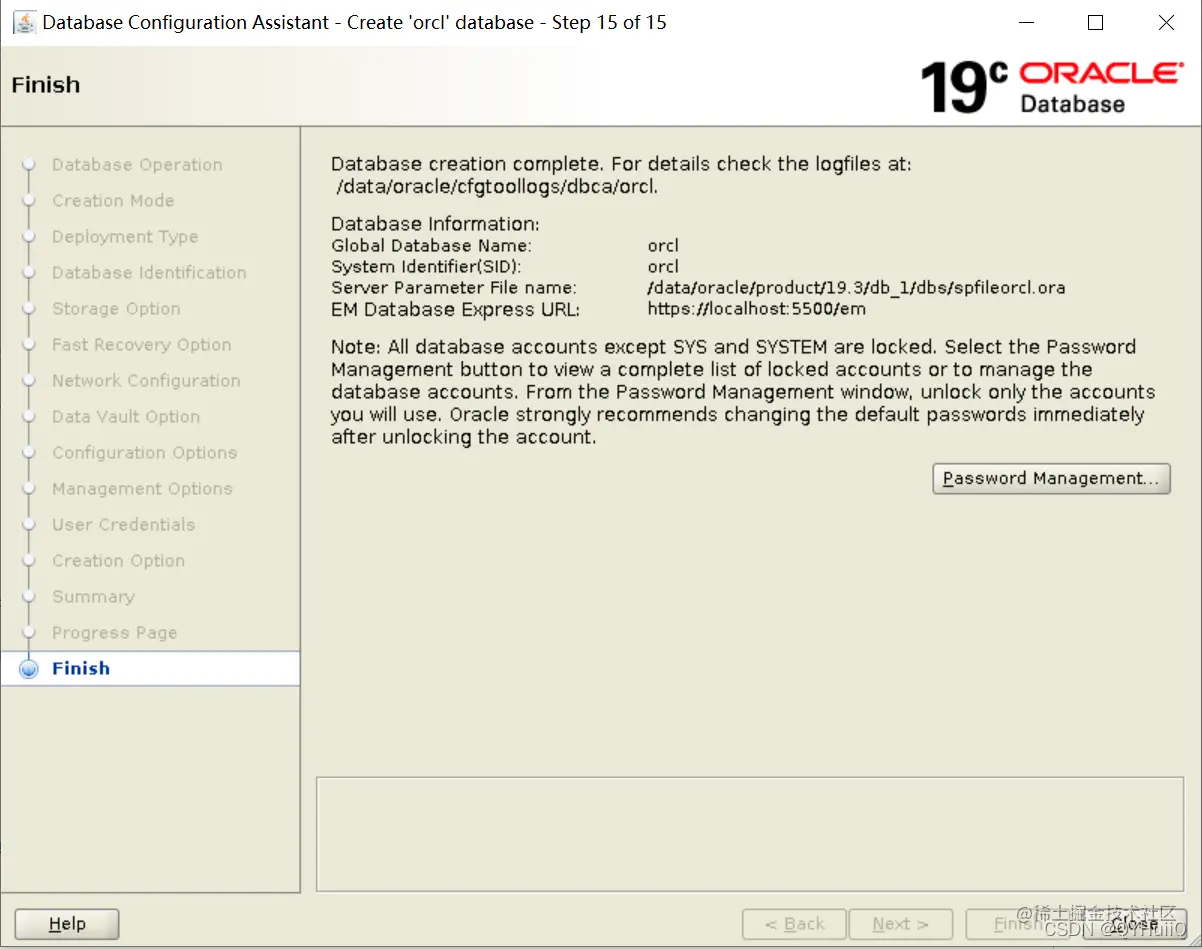Select the User Credentials step

(x=123, y=525)
